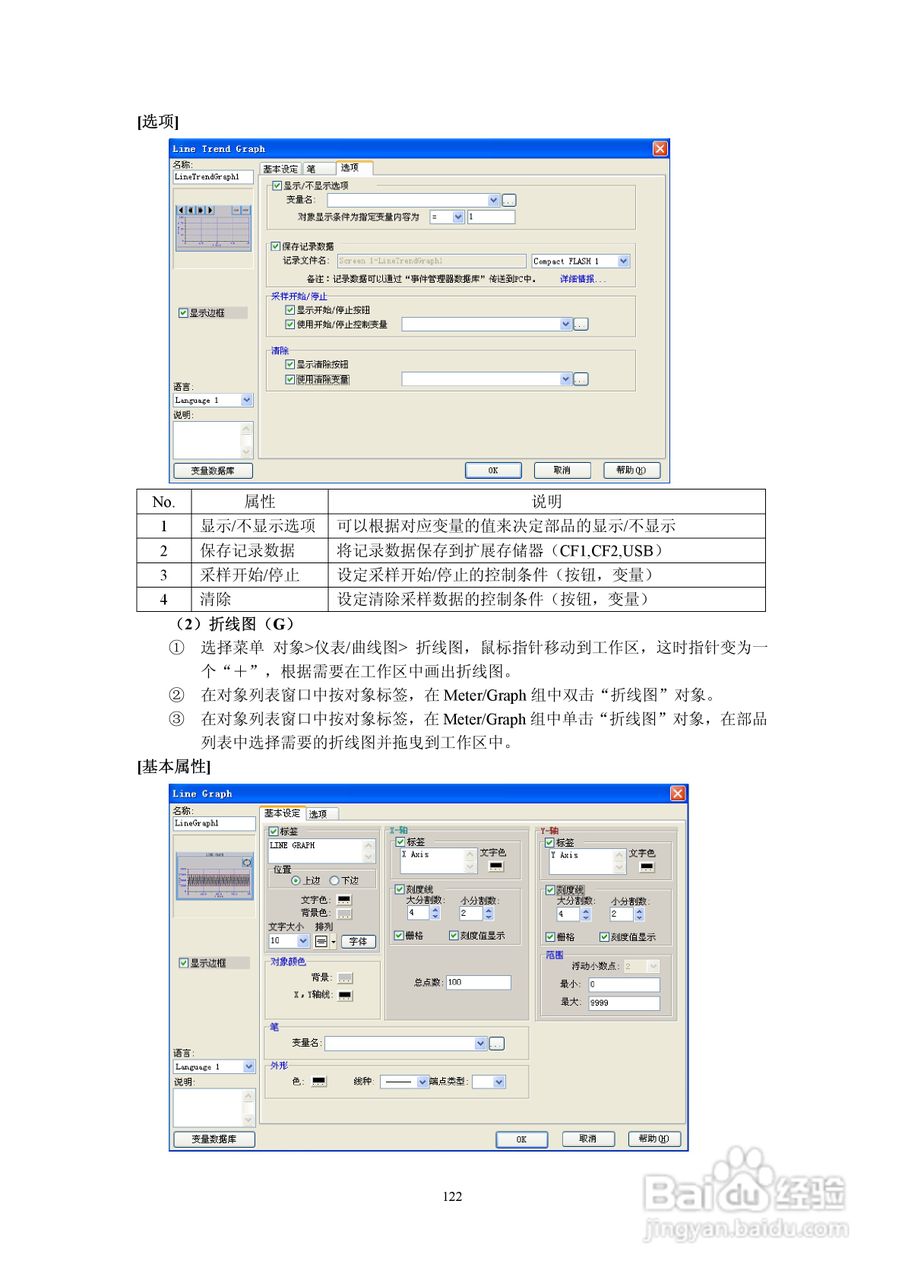Click the 排列 alignment icon in Line Graph
Image resolution: width=905 pixels, height=1280 pixels.
pos(321,940)
